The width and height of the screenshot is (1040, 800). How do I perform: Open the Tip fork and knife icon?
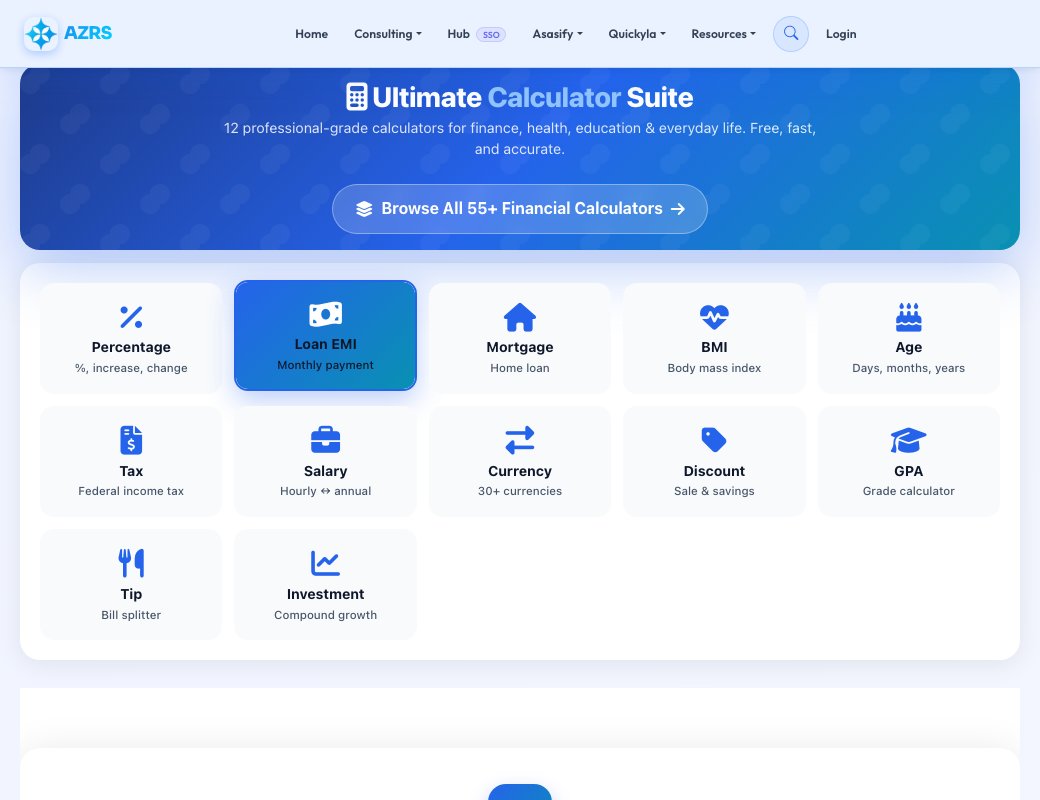pos(131,563)
